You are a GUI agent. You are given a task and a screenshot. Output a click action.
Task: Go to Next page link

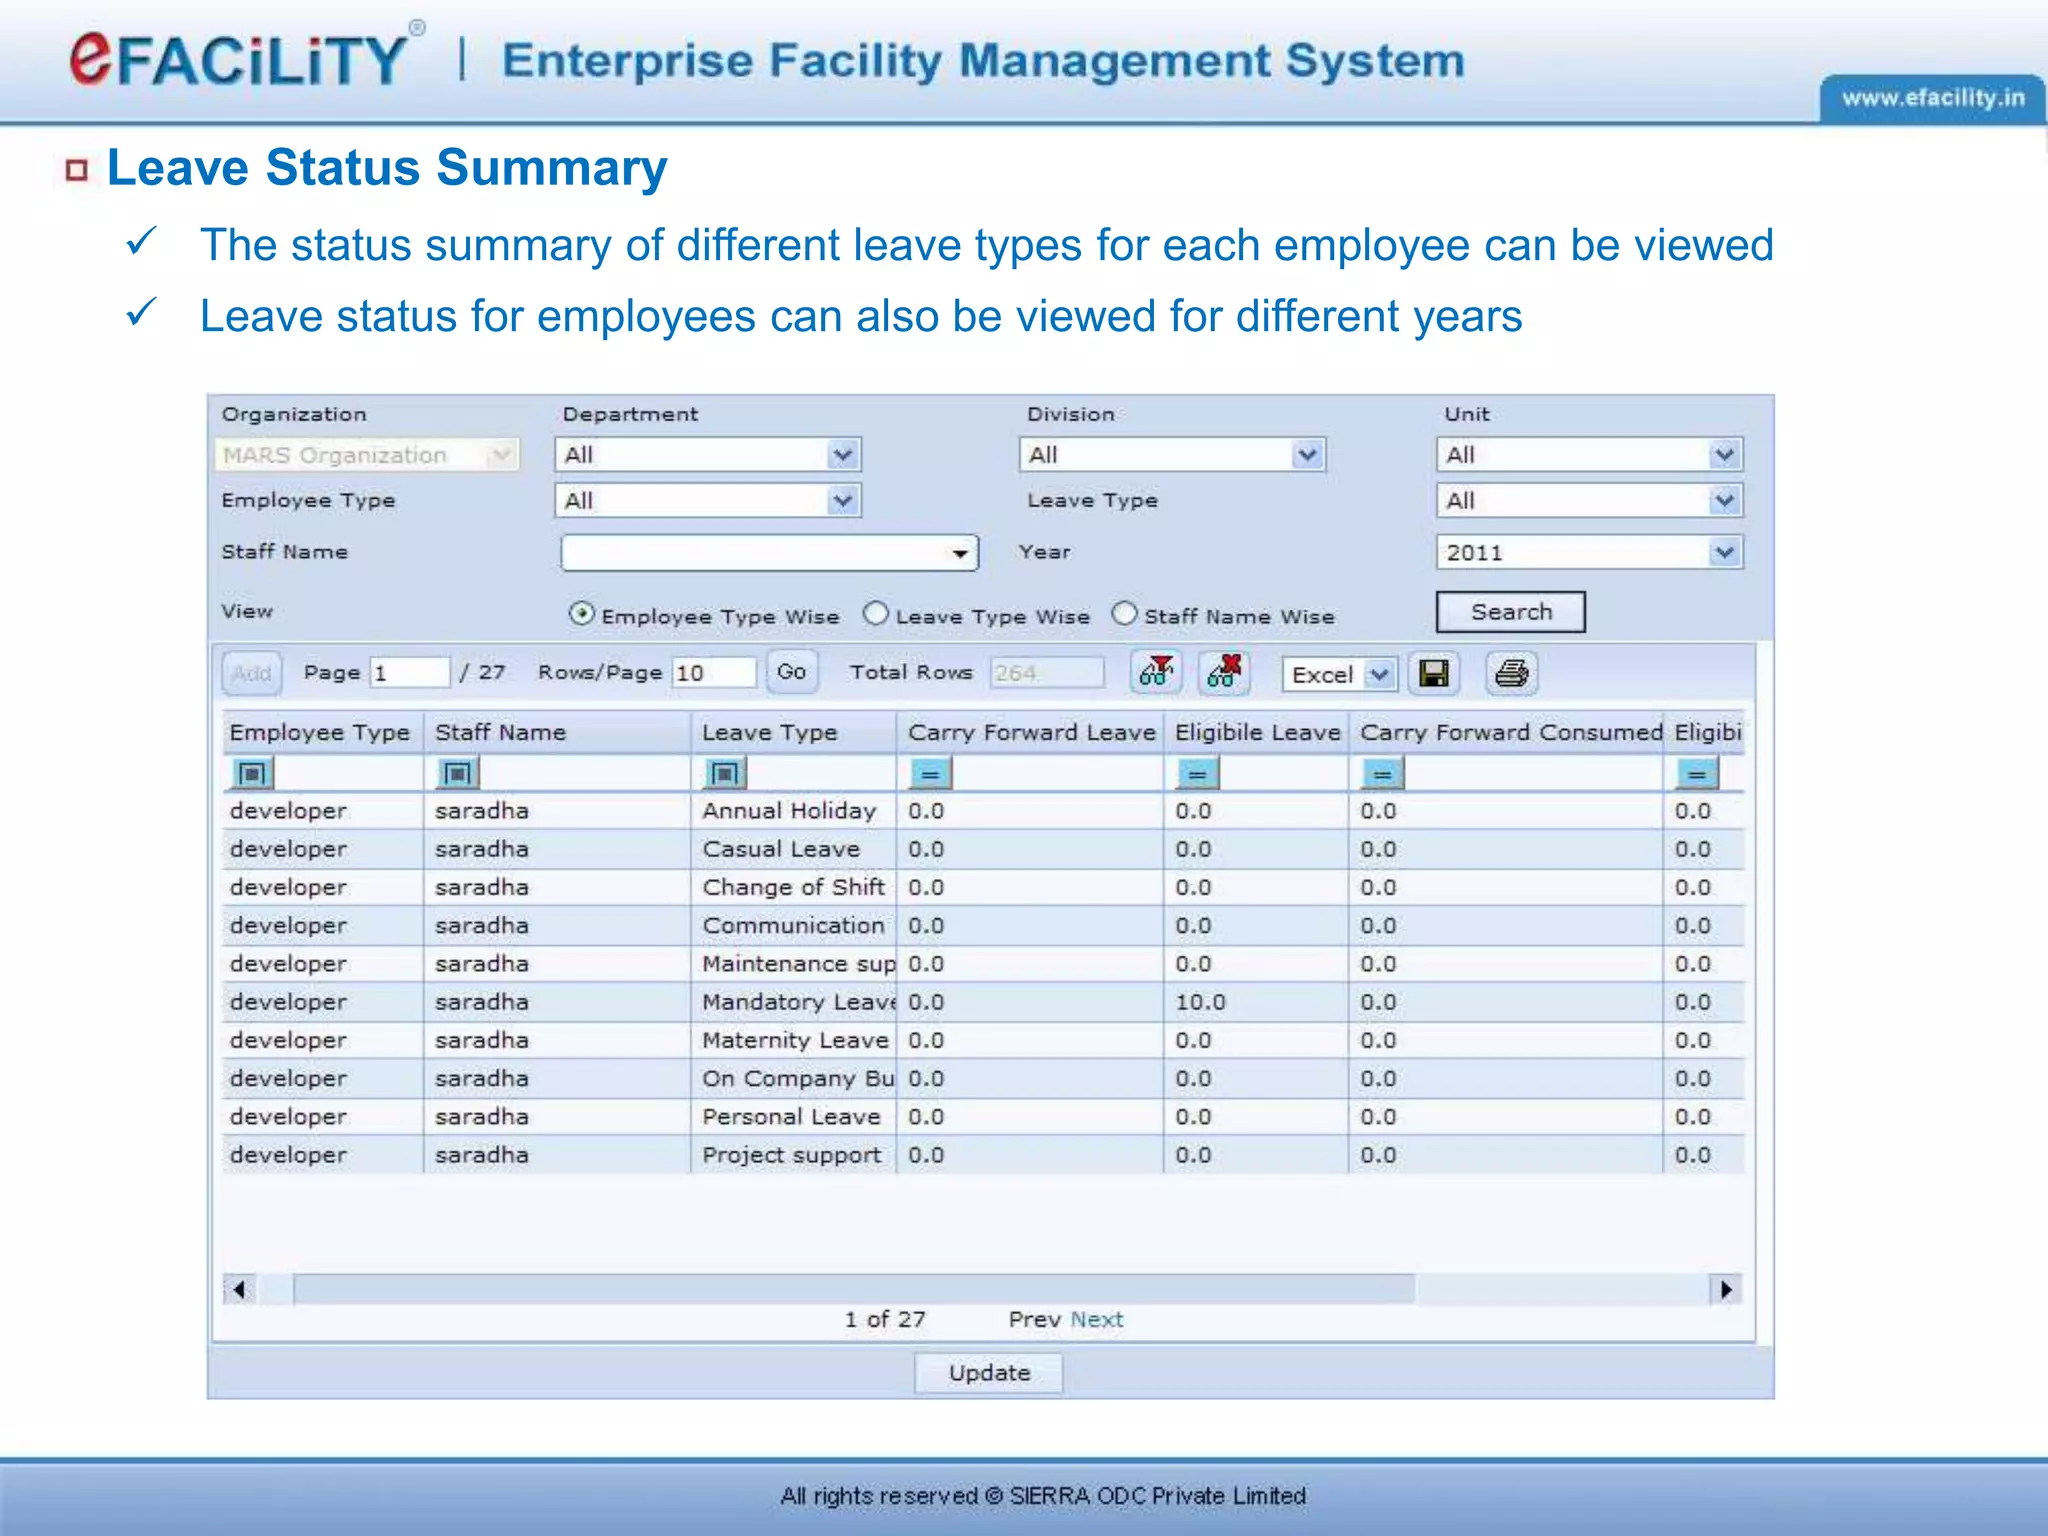[x=1096, y=1319]
